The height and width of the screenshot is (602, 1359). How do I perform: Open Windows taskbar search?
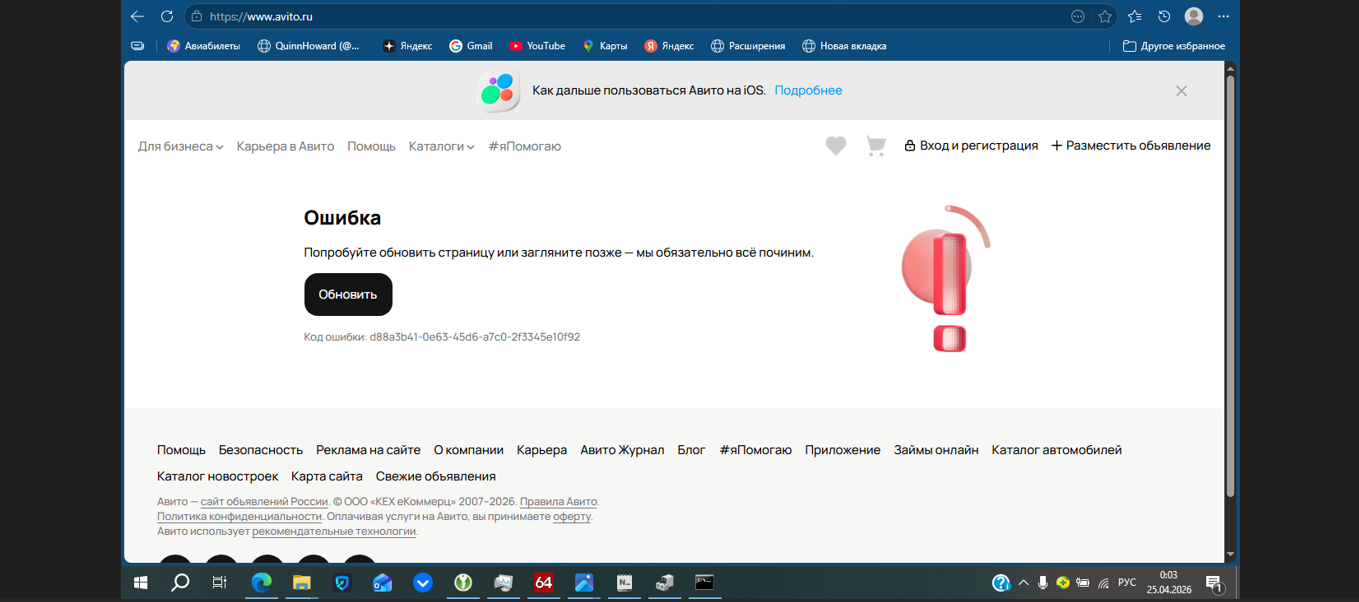coord(180,582)
